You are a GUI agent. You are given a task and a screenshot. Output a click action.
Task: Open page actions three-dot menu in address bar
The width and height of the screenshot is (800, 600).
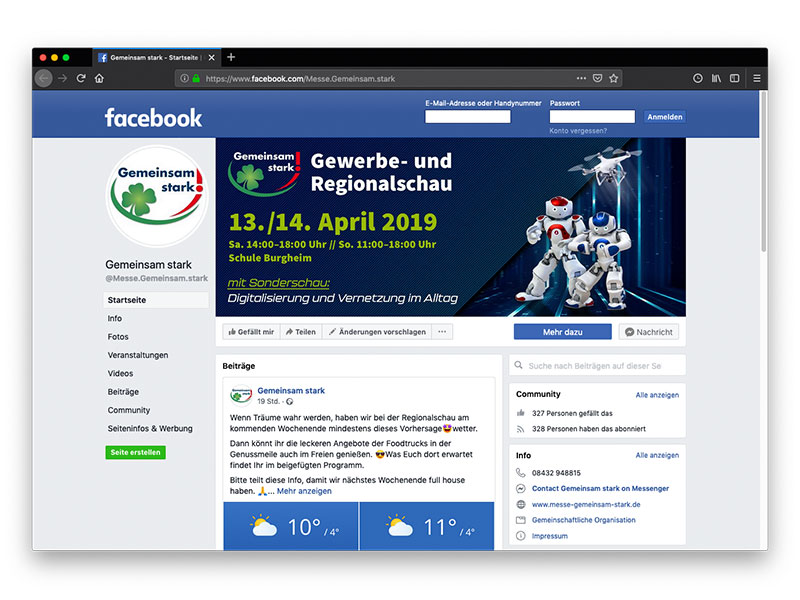(581, 79)
